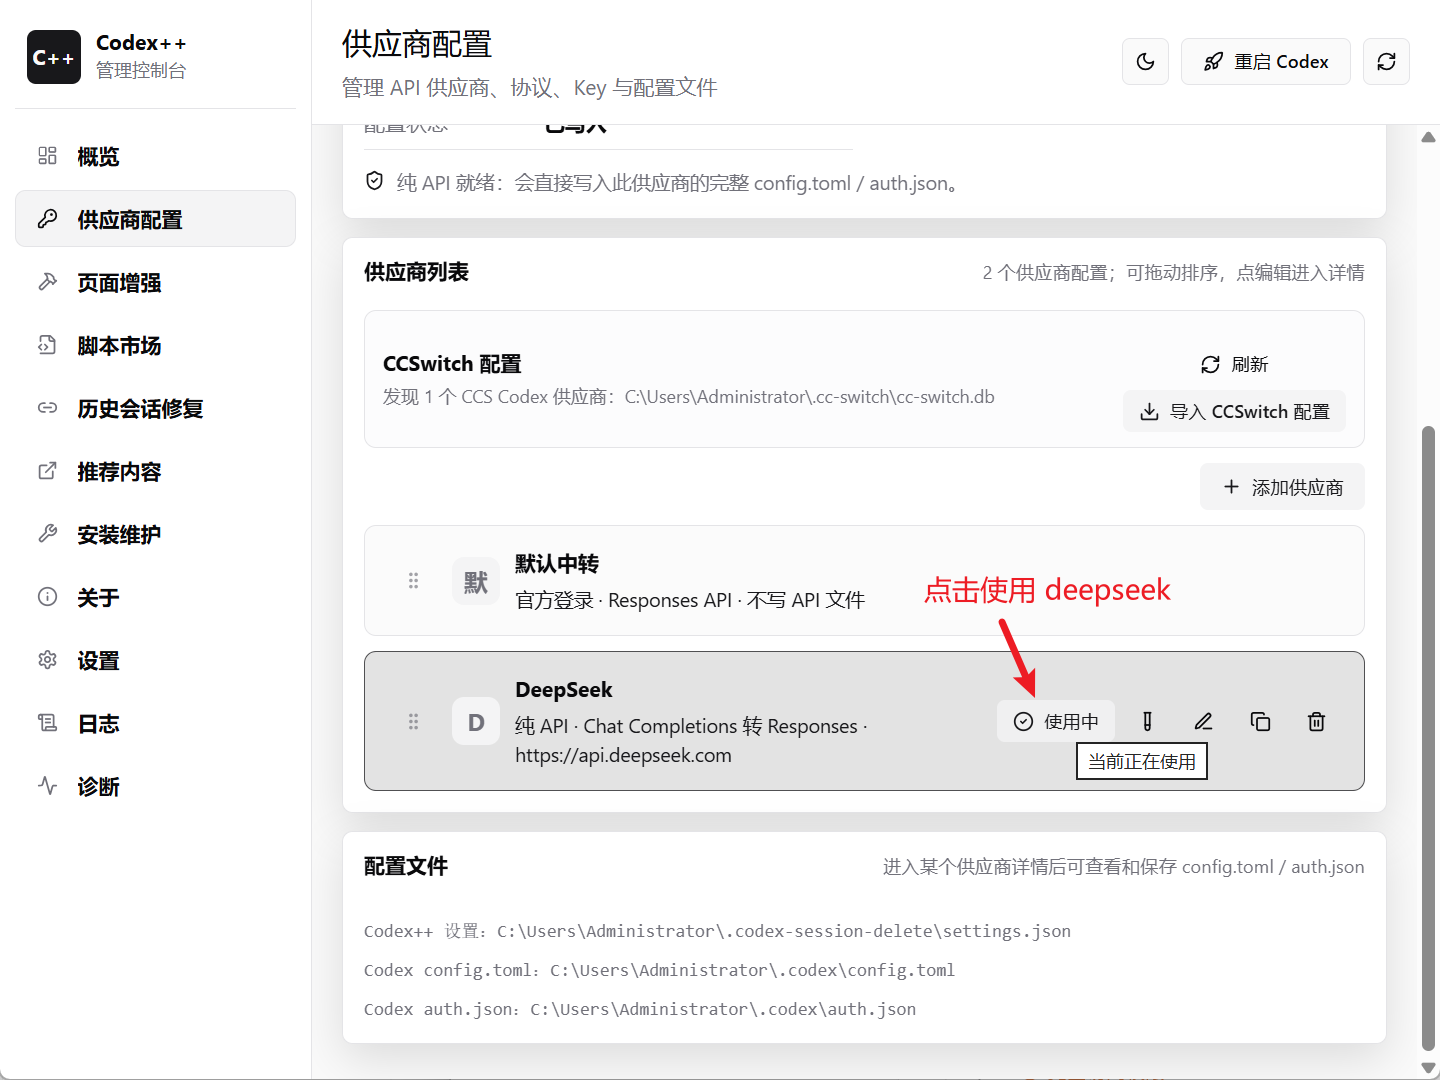Click the DeepSeek provider name

pos(564,690)
